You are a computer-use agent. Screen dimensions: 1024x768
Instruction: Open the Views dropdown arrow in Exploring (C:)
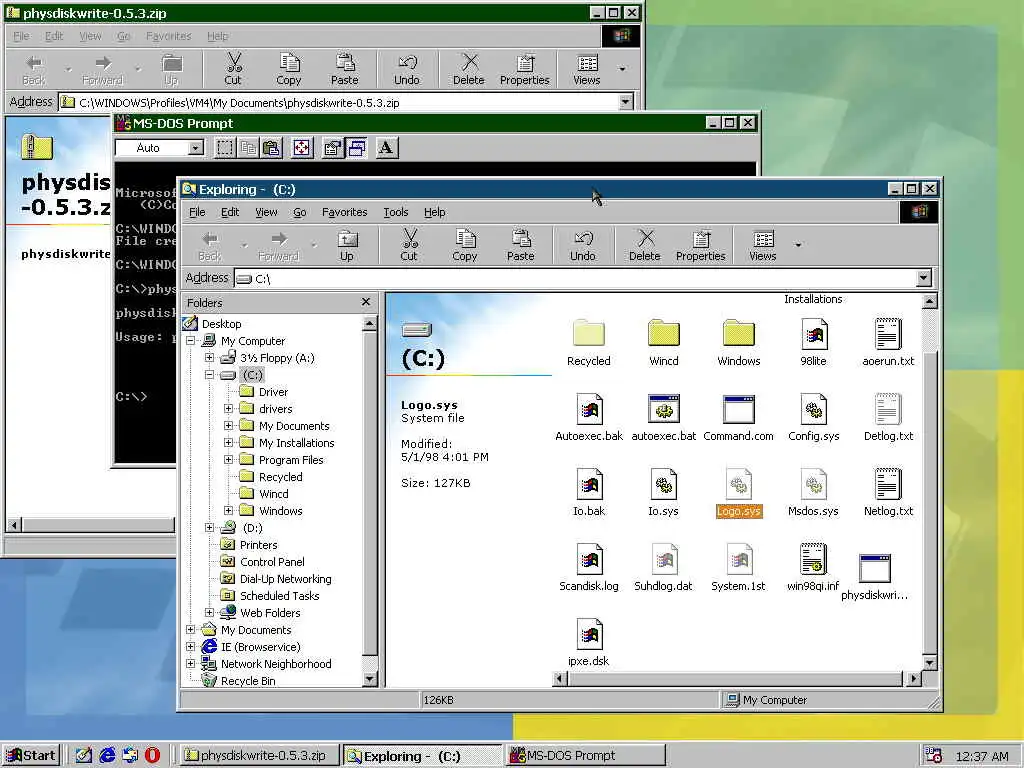(798, 245)
